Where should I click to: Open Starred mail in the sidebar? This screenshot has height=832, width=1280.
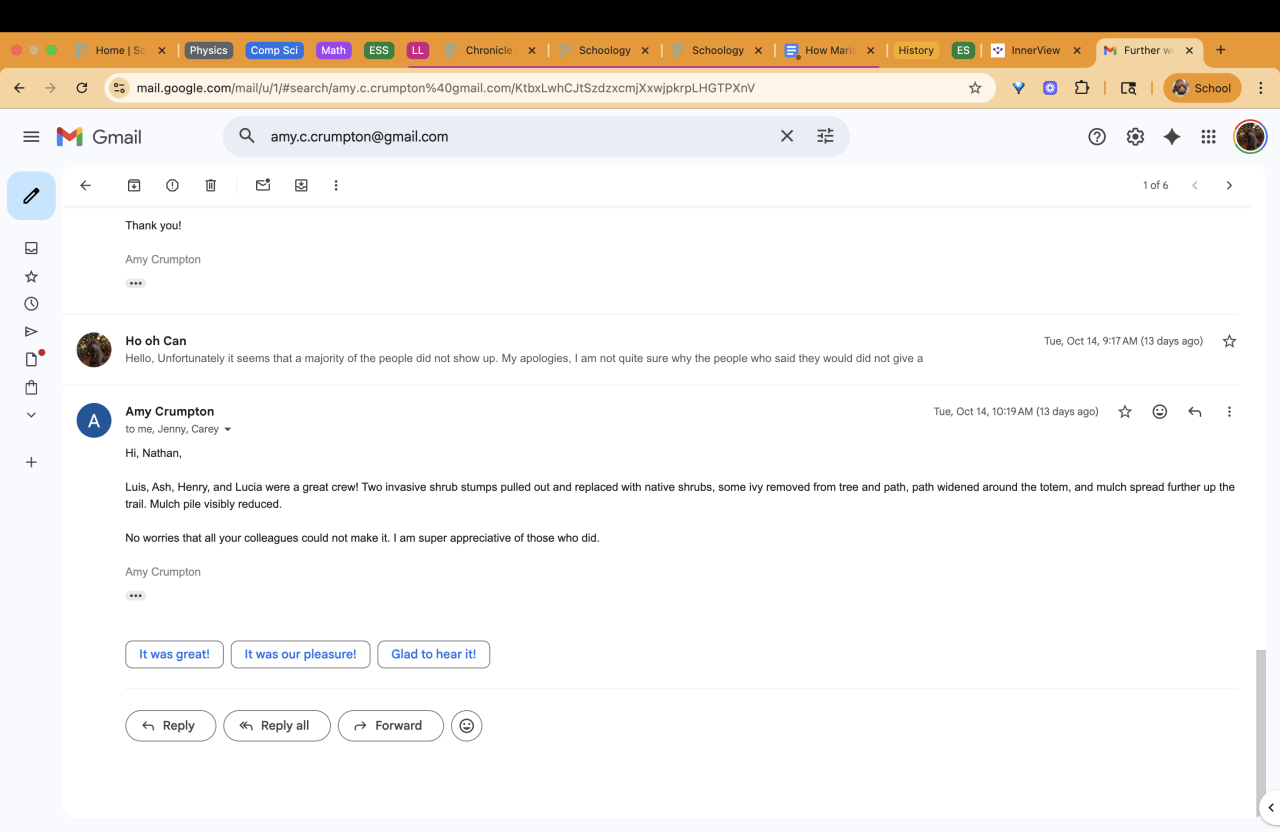tap(31, 276)
